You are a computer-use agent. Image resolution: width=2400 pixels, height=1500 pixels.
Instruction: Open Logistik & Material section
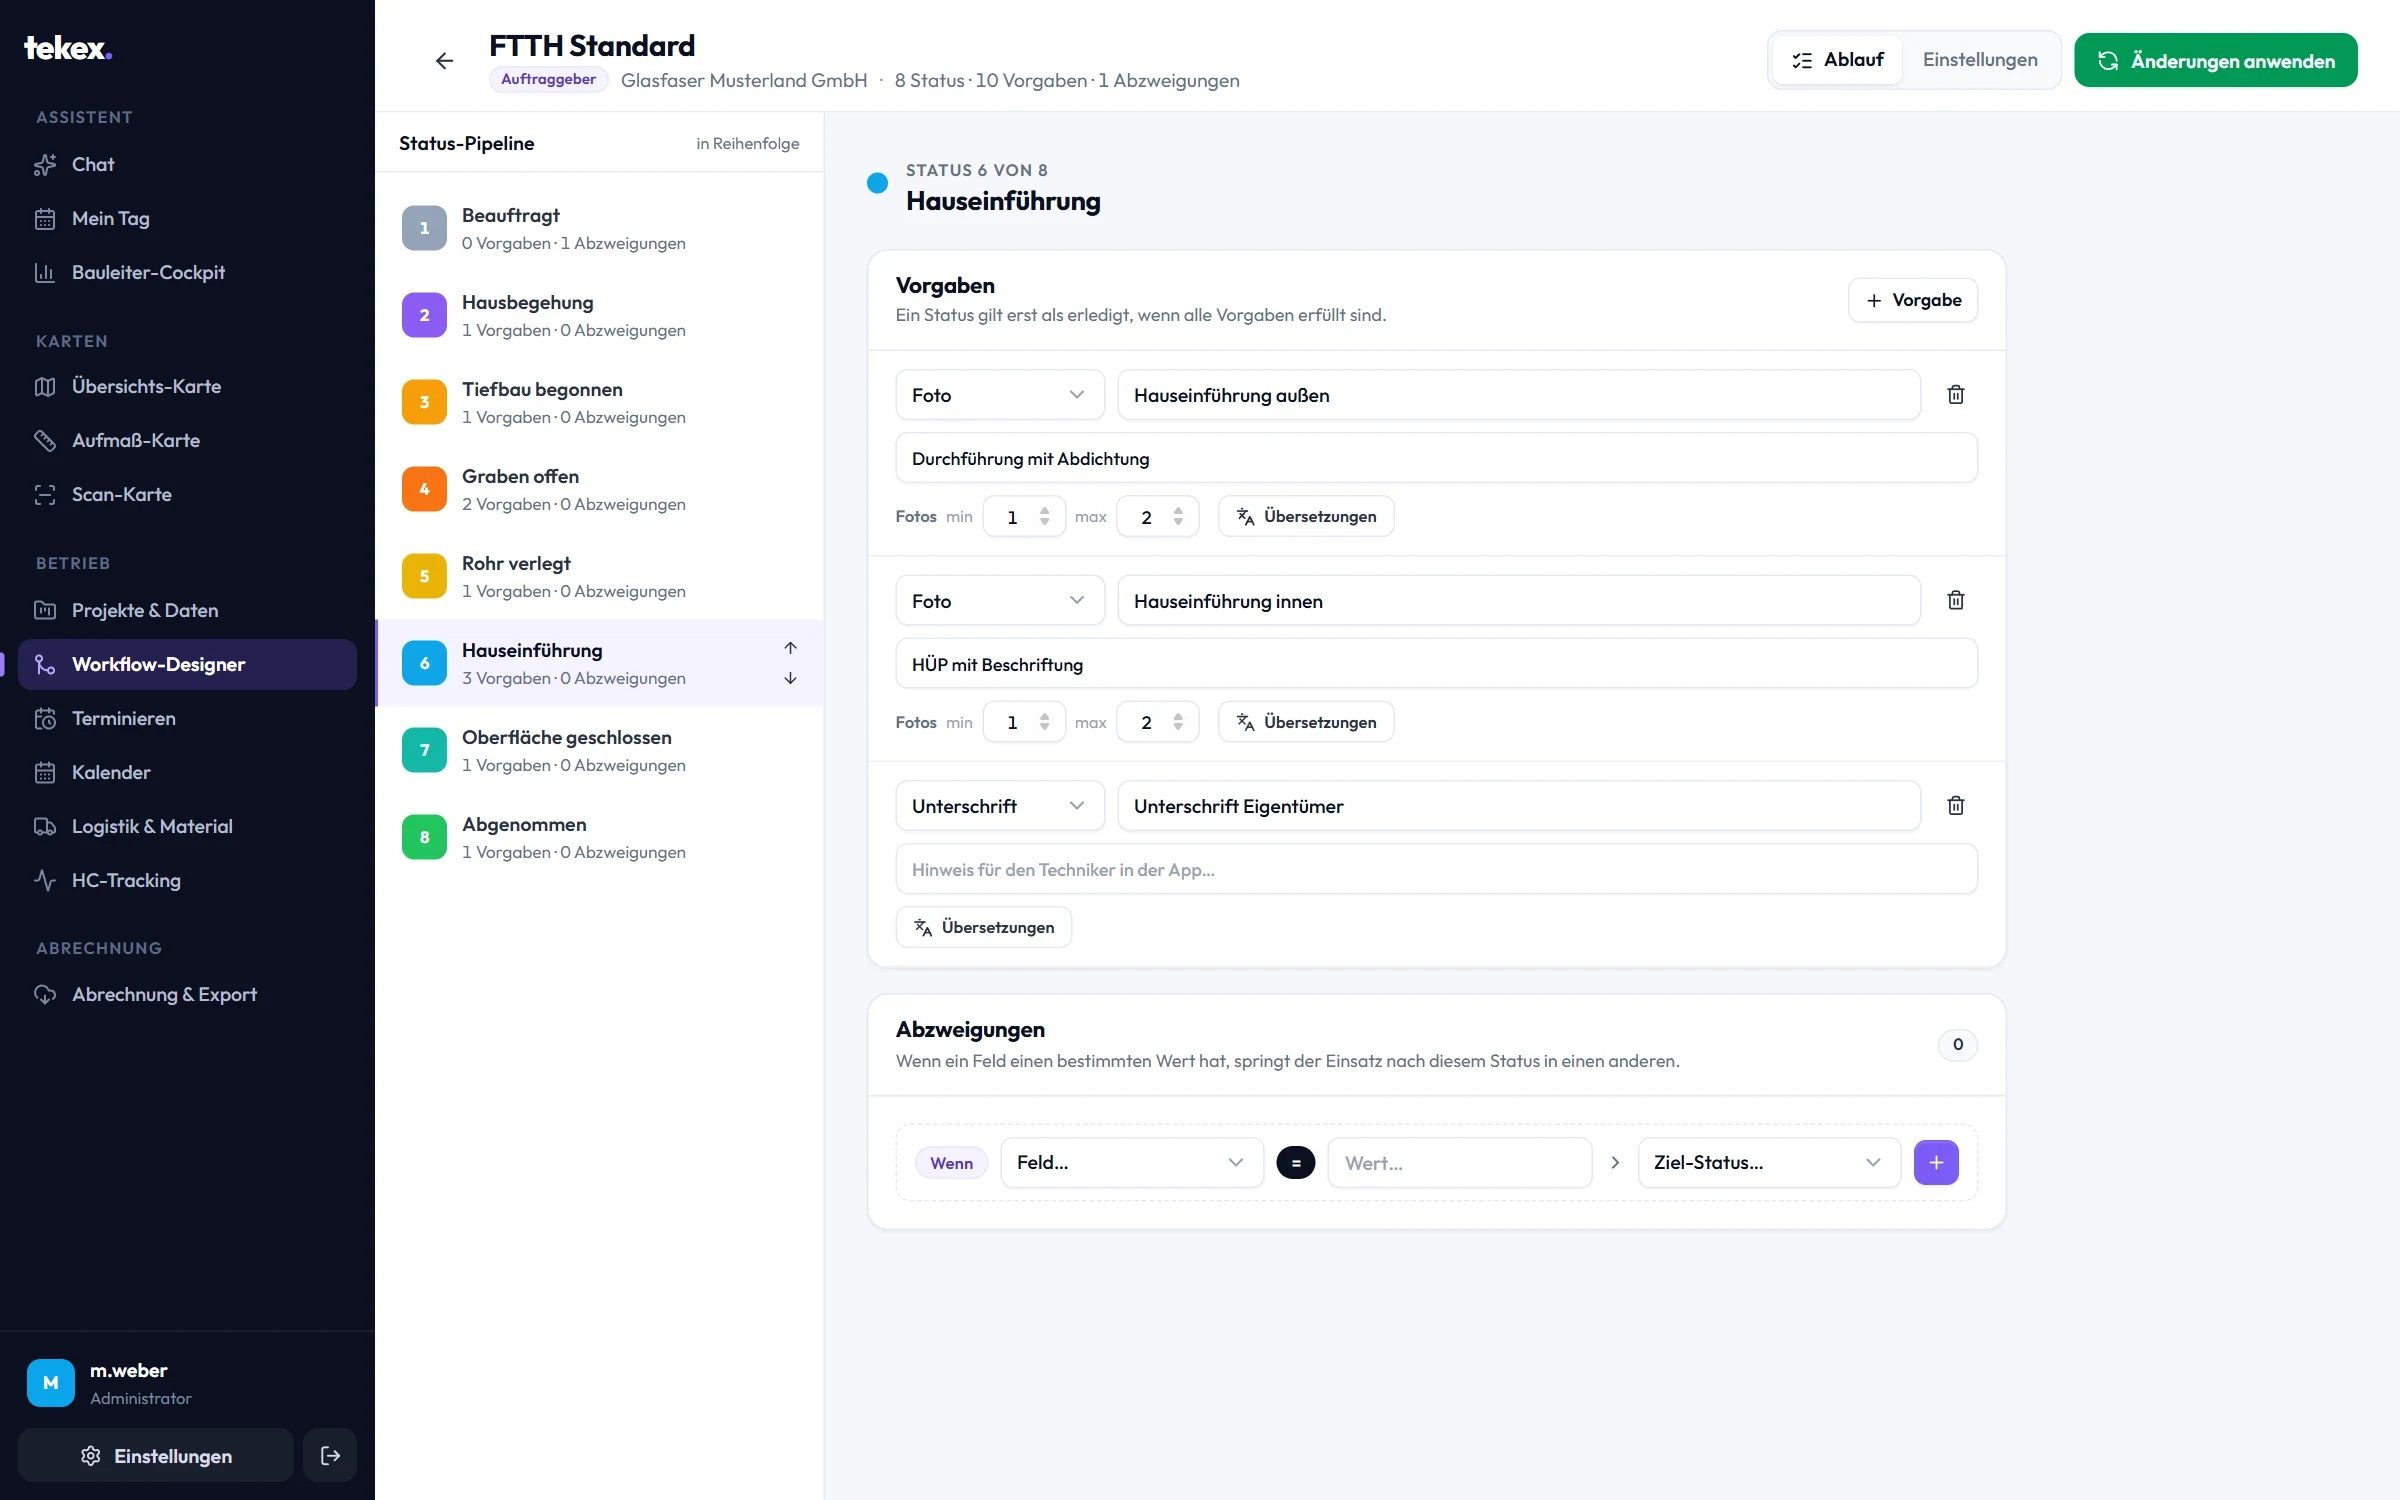click(x=187, y=826)
